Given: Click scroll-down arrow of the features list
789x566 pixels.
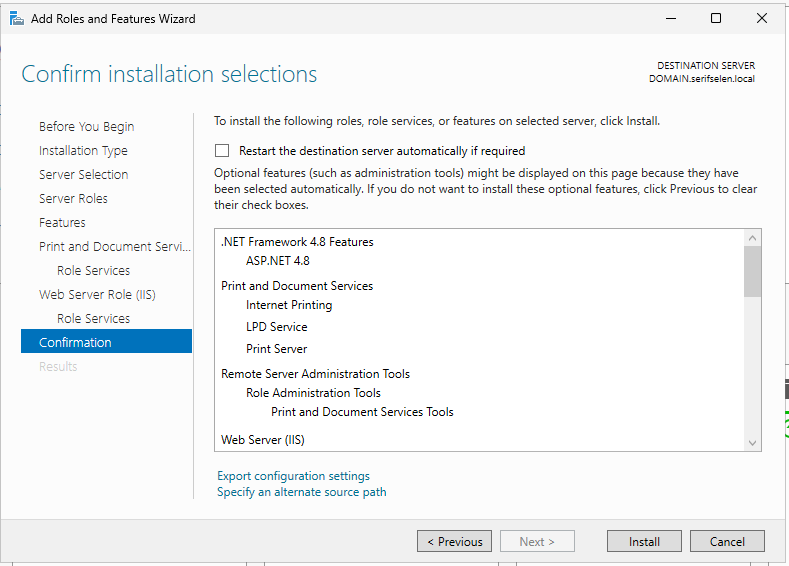Looking at the screenshot, I should [x=753, y=442].
